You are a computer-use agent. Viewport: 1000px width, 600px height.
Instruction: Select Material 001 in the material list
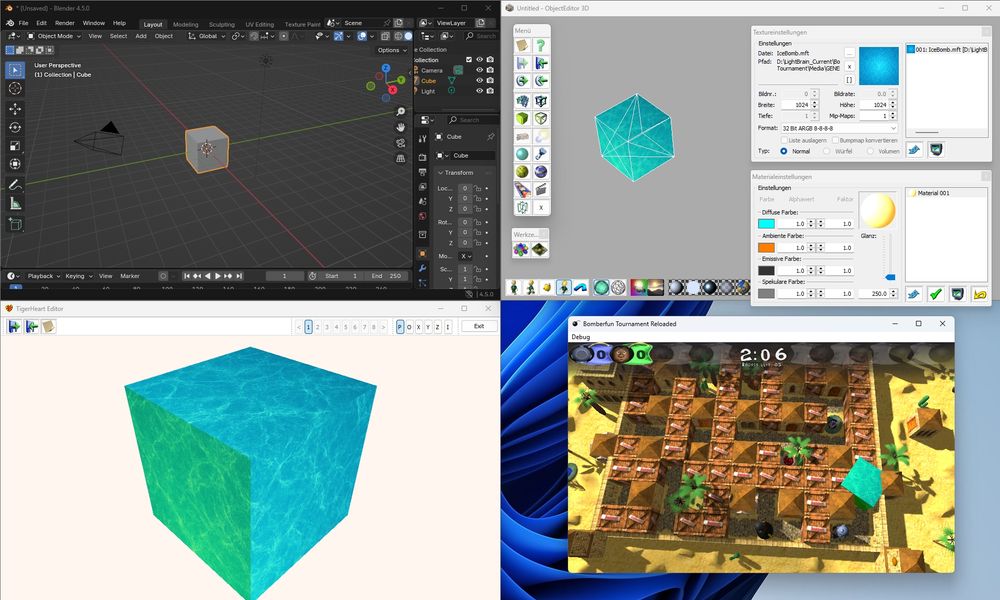[932, 193]
